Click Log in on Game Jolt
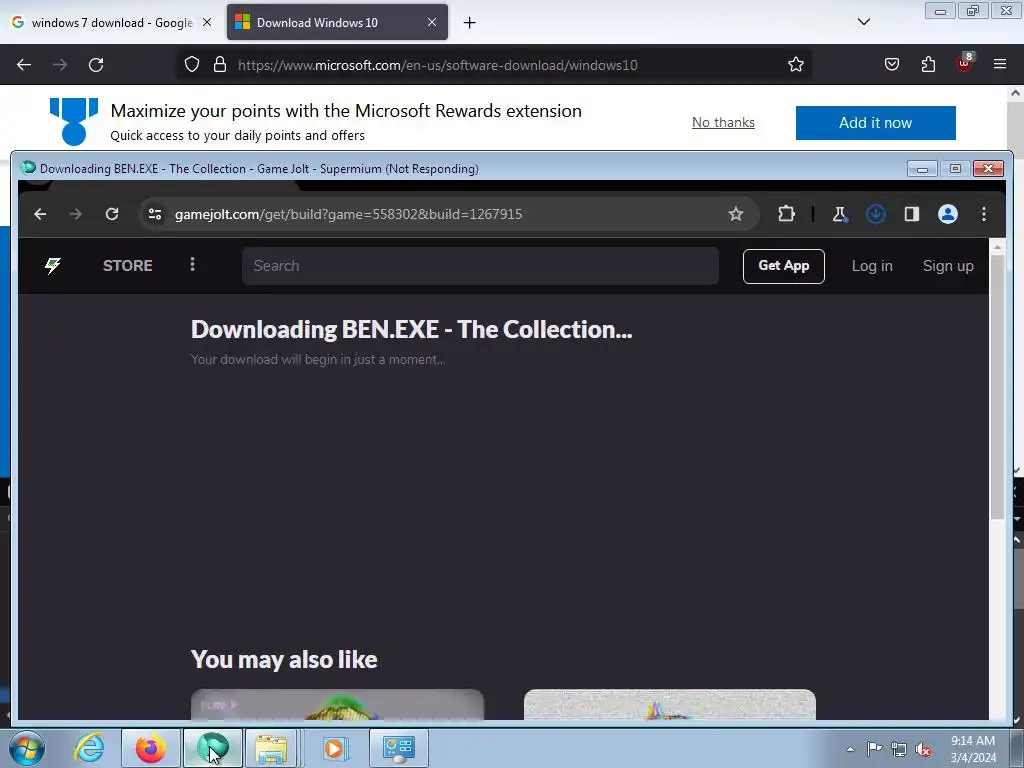This screenshot has width=1024, height=768. (x=872, y=266)
